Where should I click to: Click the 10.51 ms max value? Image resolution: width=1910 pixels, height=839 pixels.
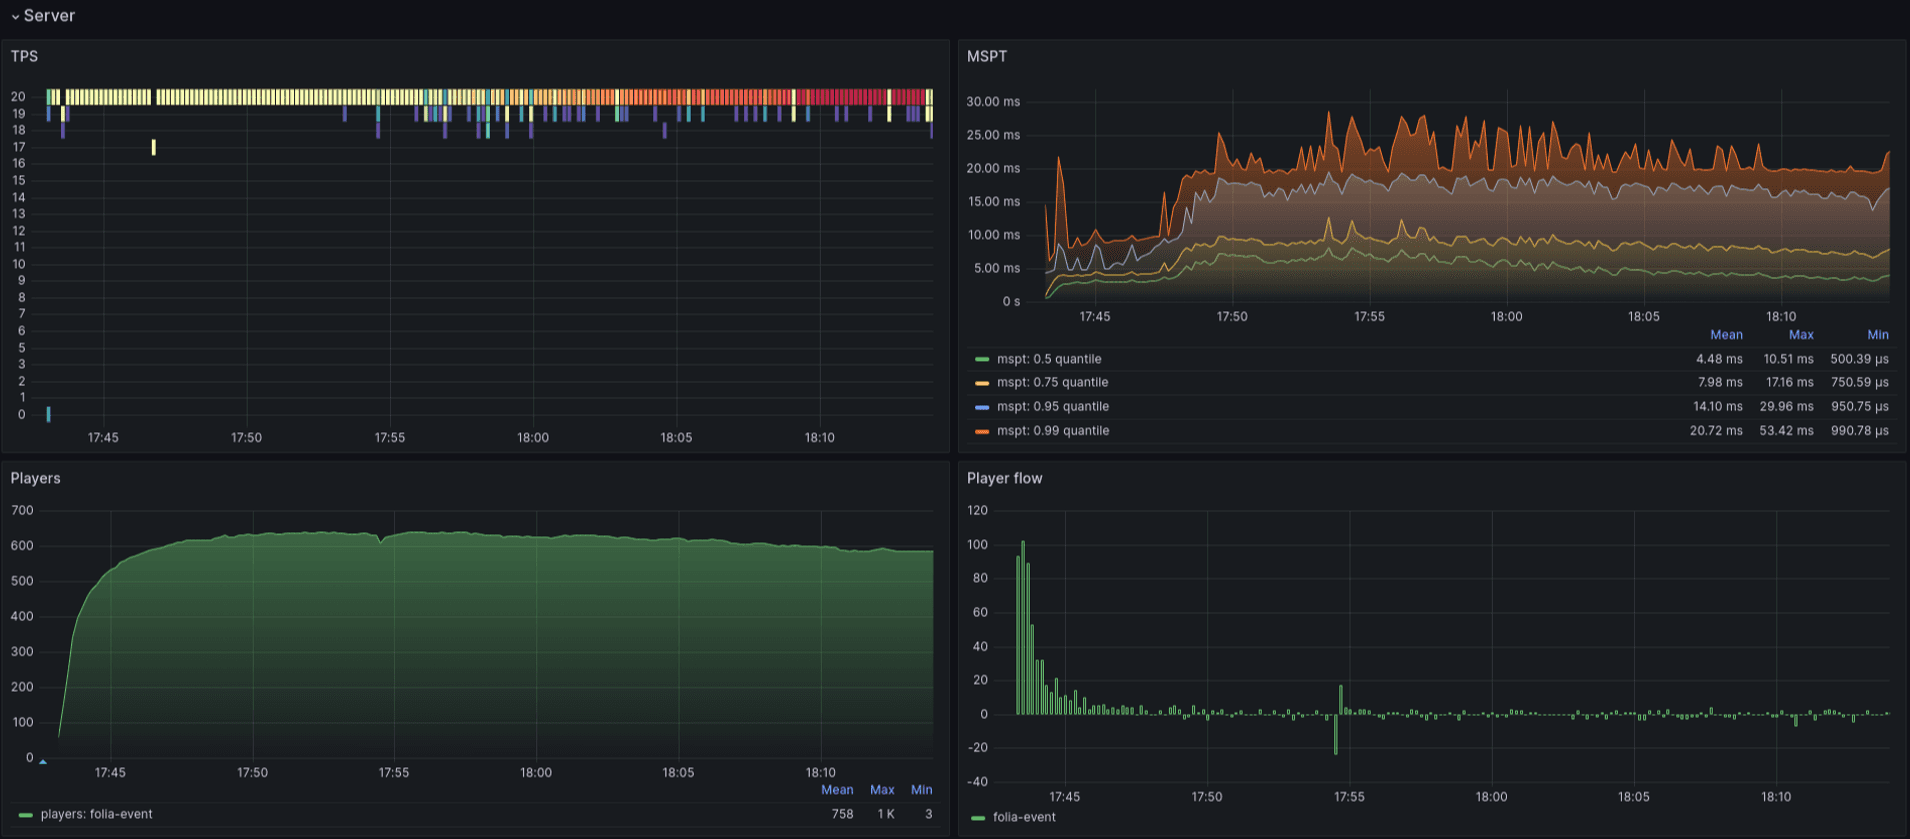1788,359
